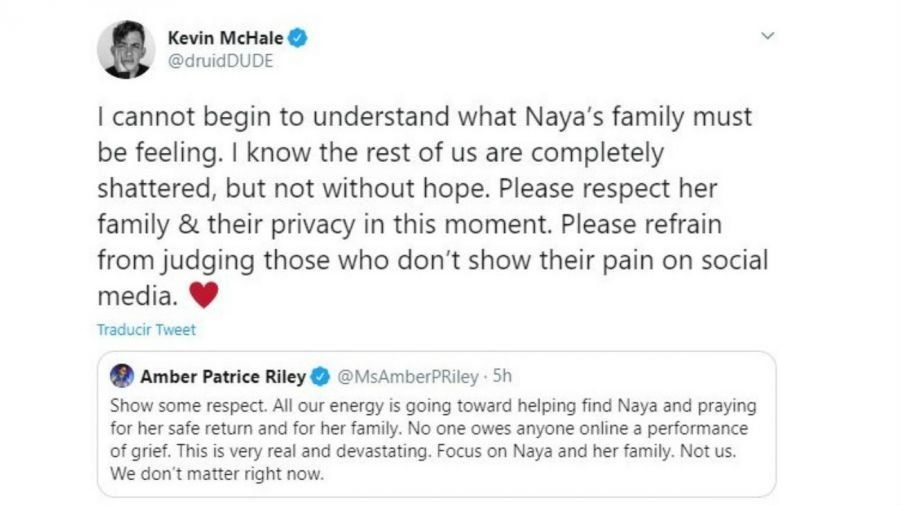This screenshot has height=505, width=900.
Task: Open Kevin McHale's profile picture
Action: (x=126, y=49)
